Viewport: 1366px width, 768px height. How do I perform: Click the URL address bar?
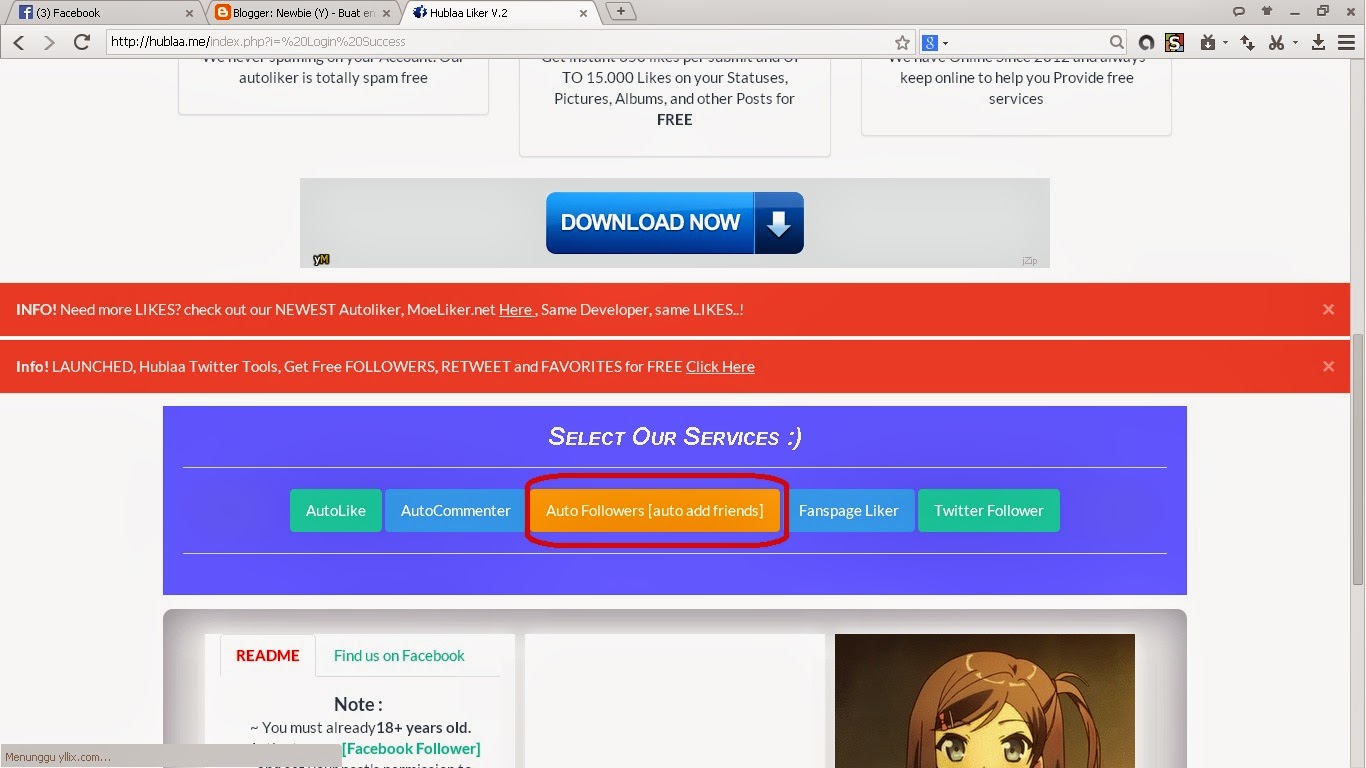[x=500, y=42]
